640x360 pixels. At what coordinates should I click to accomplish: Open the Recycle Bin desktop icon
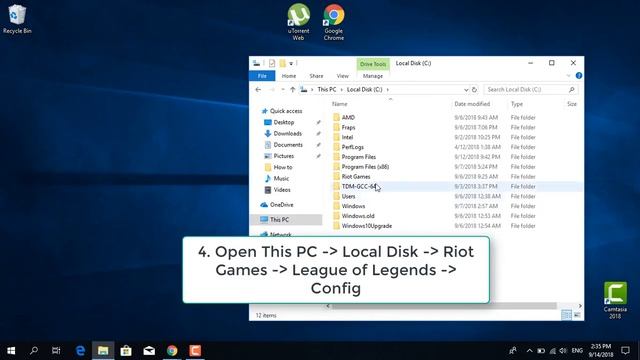[x=17, y=19]
